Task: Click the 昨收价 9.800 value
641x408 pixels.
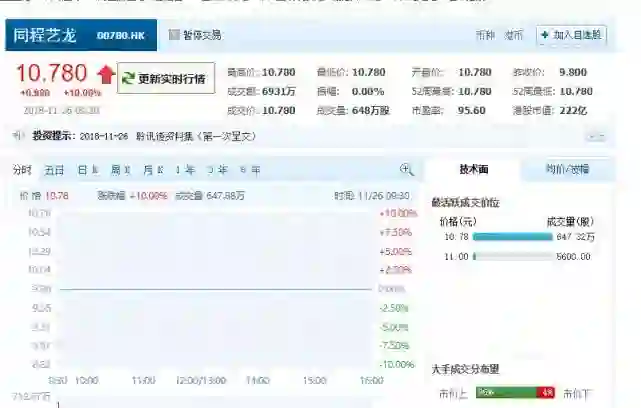Action: pos(573,72)
